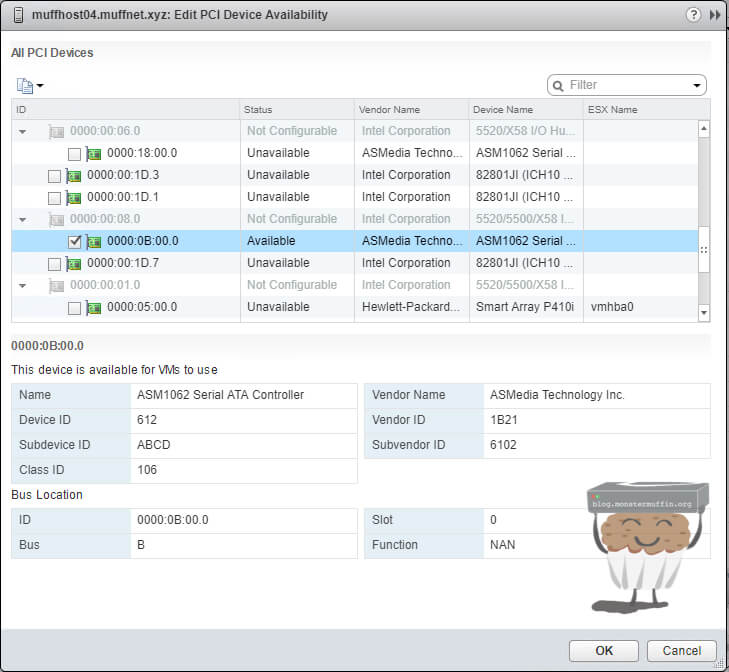Click the magnifier icon in Filter box

[559, 86]
